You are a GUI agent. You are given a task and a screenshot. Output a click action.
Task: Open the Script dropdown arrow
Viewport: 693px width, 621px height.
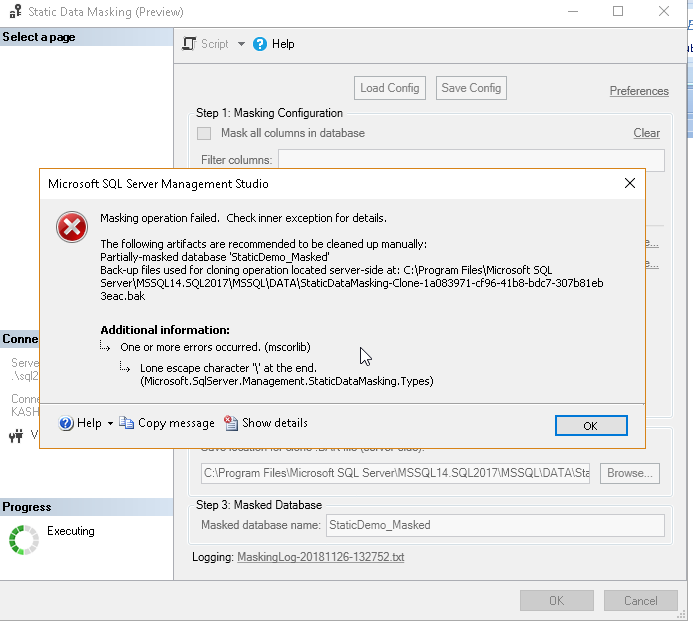pos(241,44)
